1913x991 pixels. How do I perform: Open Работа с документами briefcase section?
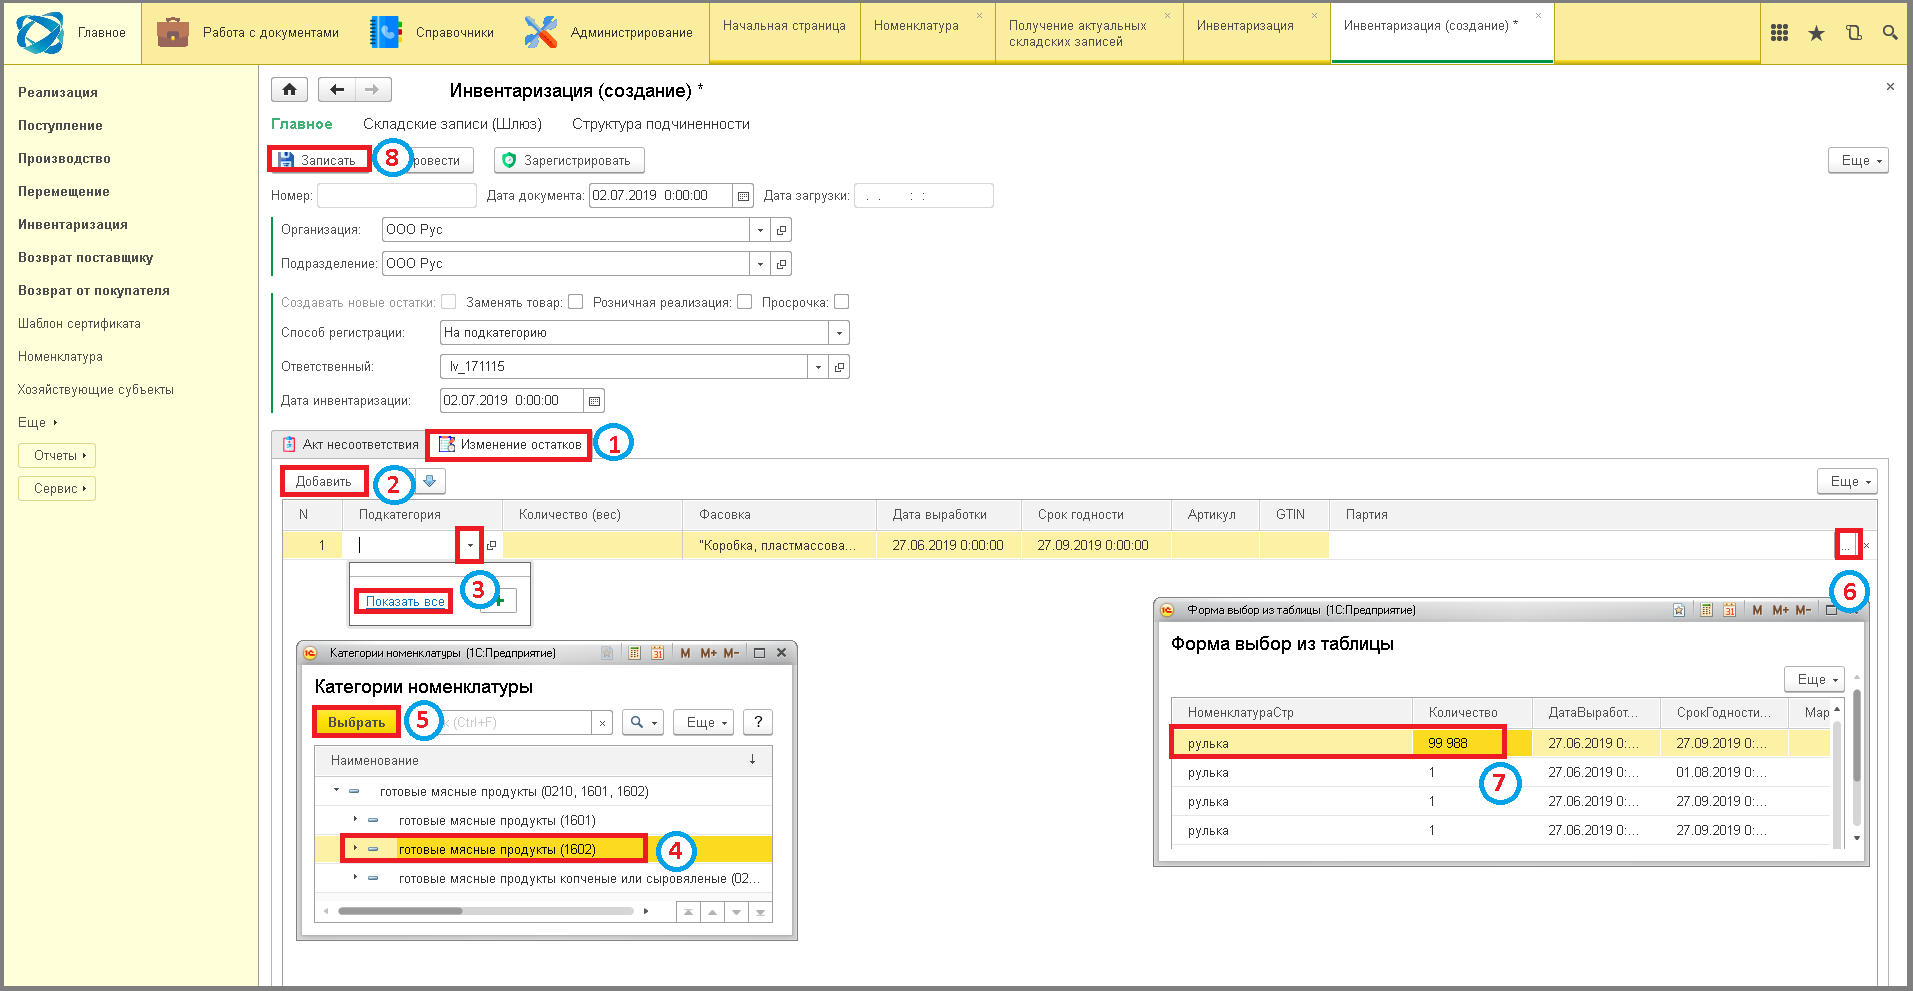(247, 33)
